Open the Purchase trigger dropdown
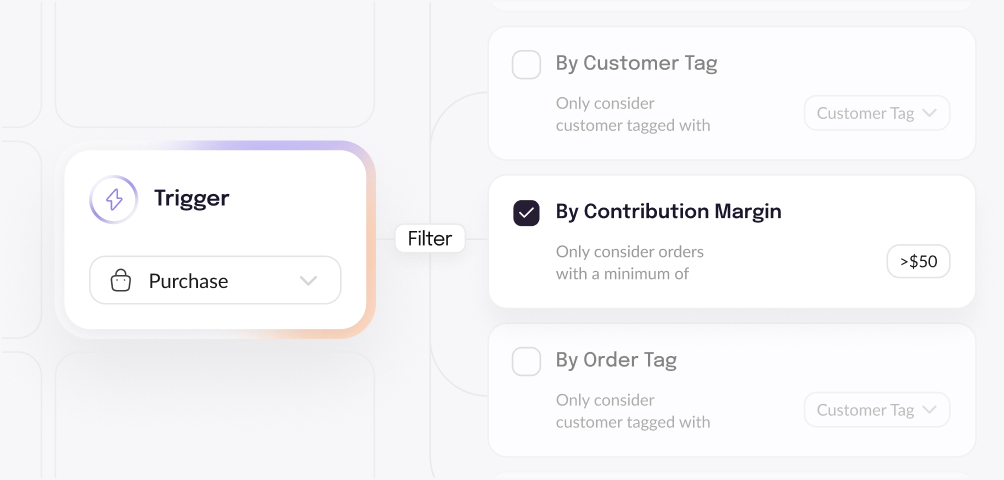Screen dimensions: 1004x480 pos(215,281)
